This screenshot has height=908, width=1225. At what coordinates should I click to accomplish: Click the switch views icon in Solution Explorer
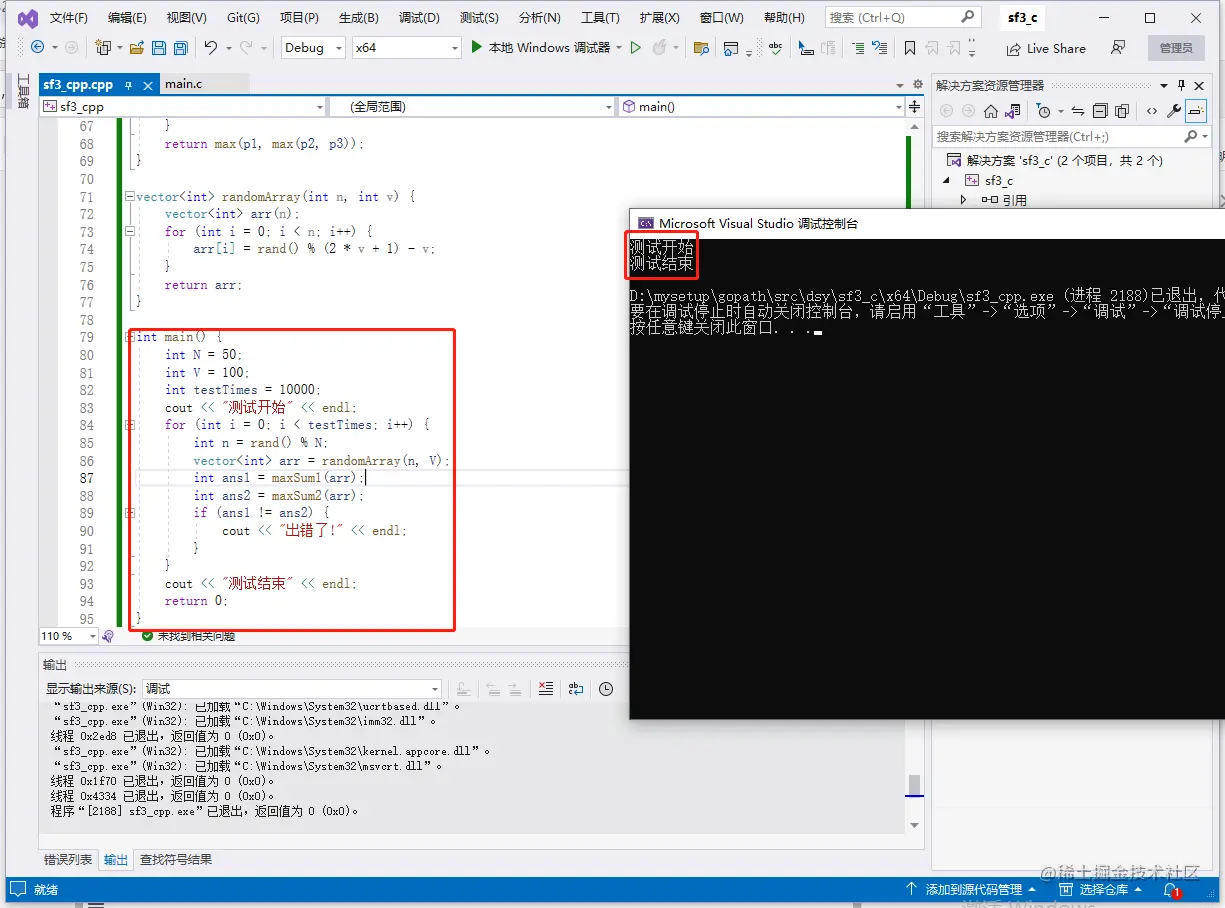1013,111
